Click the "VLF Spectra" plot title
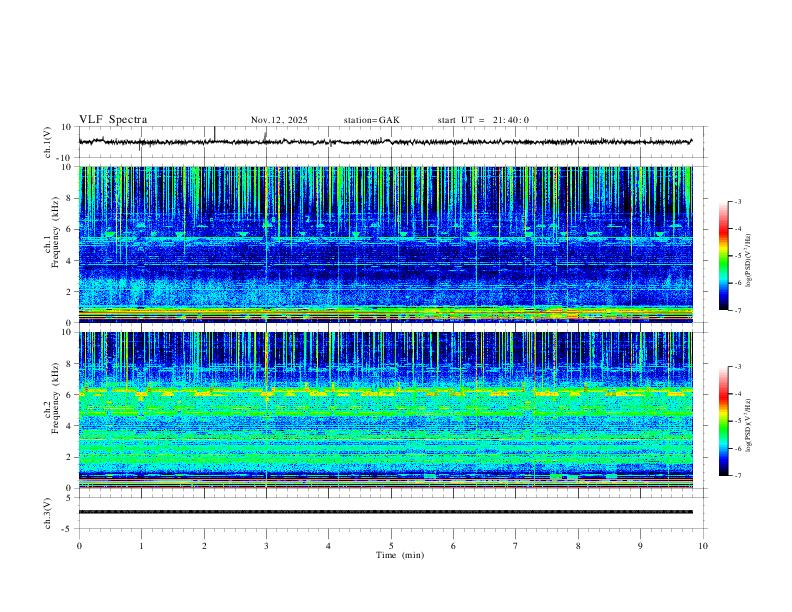This screenshot has width=792, height=612. click(113, 120)
